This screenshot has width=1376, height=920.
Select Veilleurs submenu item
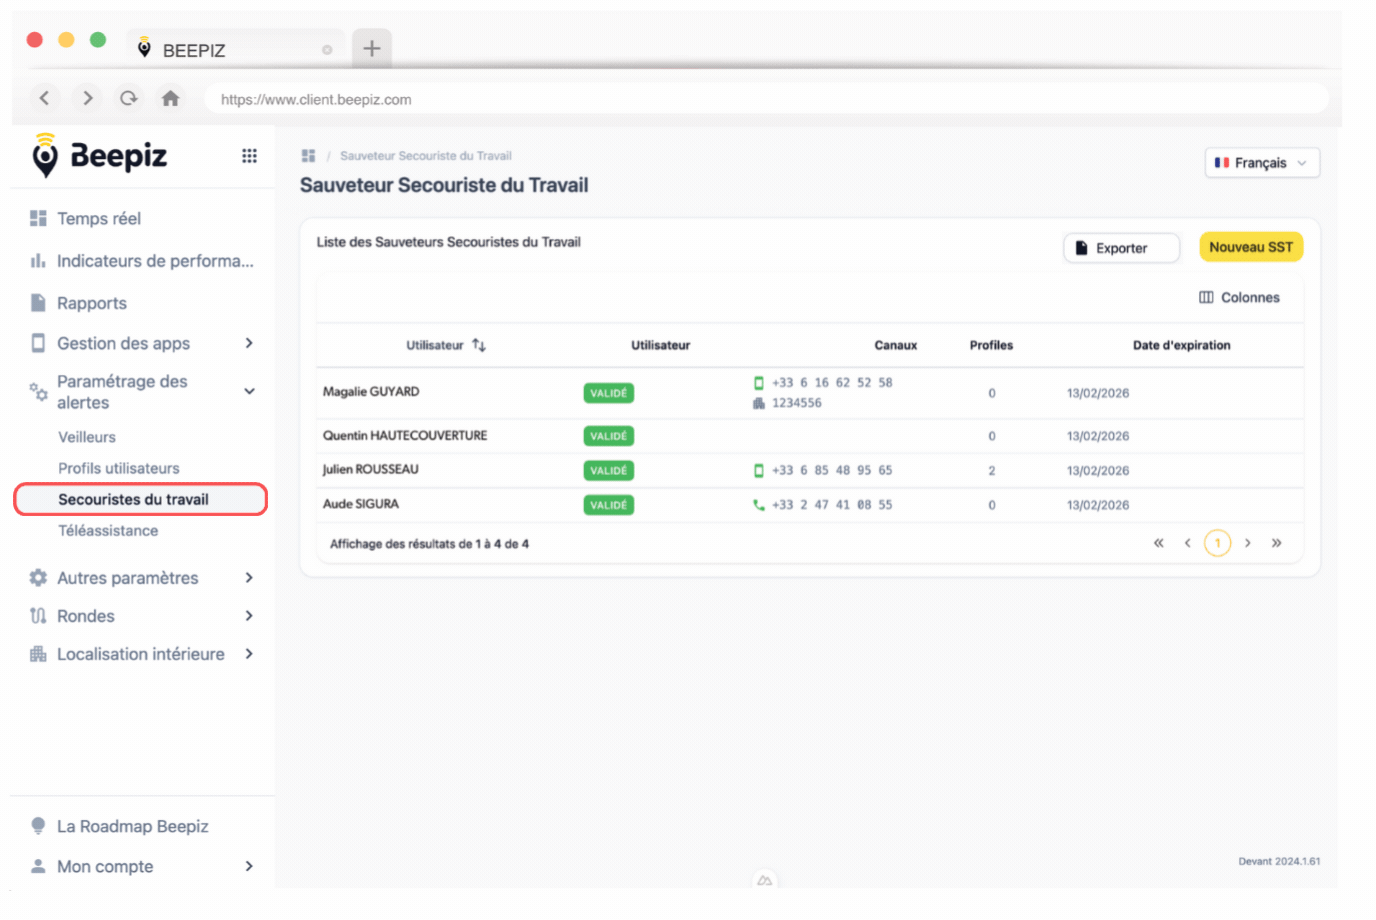point(87,437)
